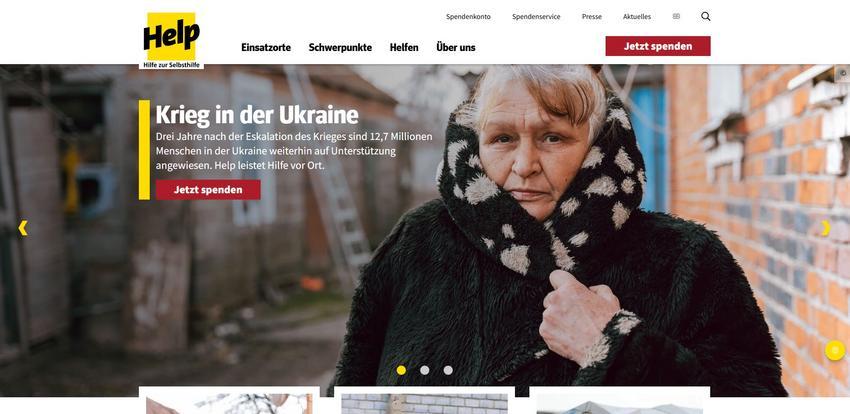Viewport: 850px width, 414px height.
Task: Open the Spendenkonto link
Action: (468, 17)
